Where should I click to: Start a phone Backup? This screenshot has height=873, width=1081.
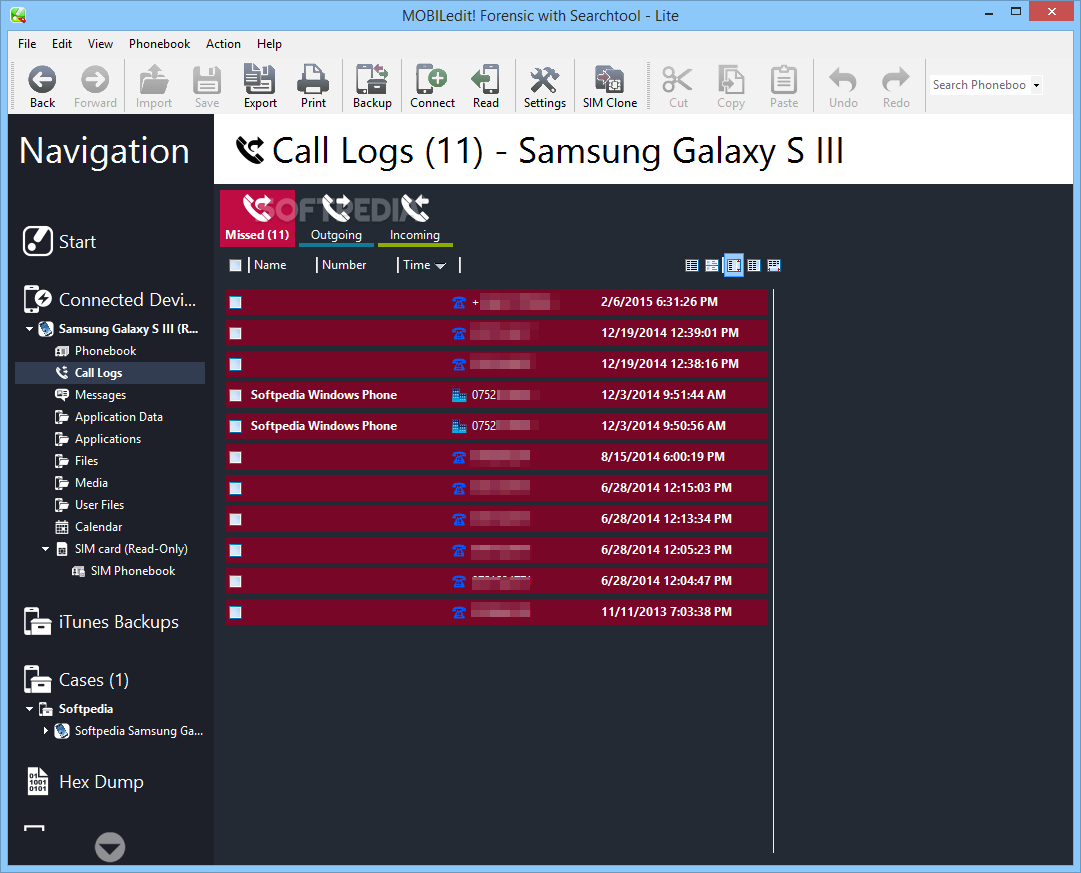coord(372,86)
